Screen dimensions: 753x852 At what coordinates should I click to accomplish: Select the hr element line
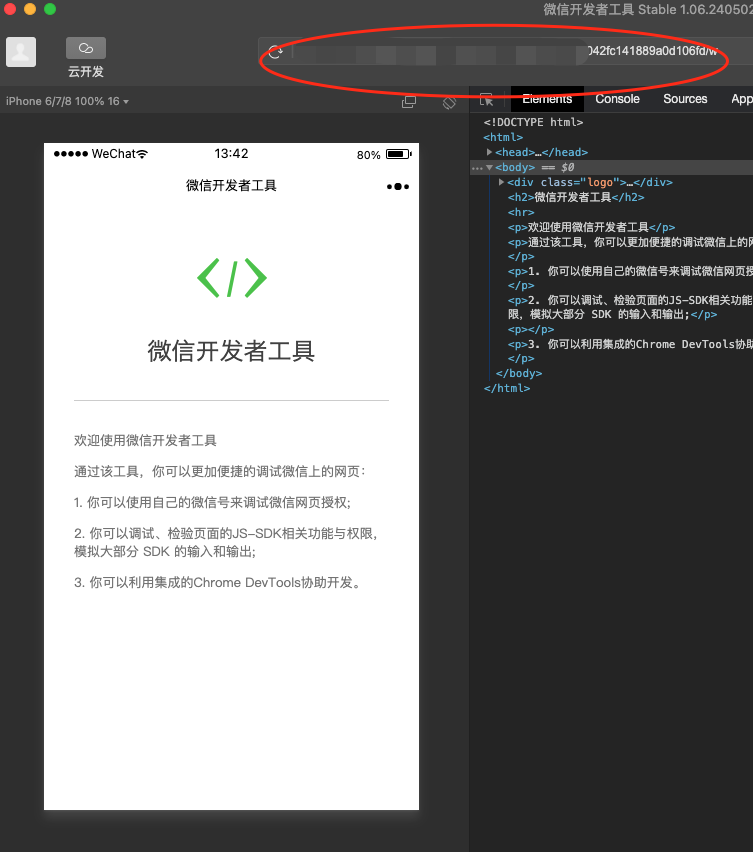pos(521,212)
